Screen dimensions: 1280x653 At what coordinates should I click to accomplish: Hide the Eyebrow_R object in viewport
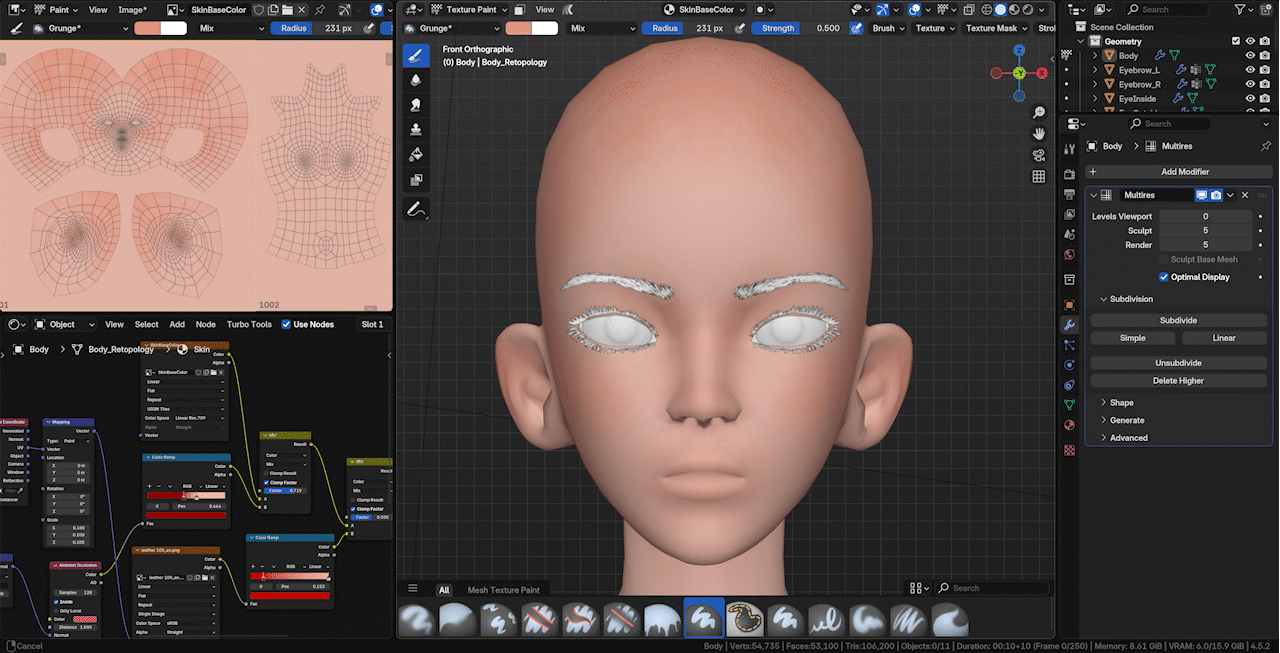(x=1250, y=84)
